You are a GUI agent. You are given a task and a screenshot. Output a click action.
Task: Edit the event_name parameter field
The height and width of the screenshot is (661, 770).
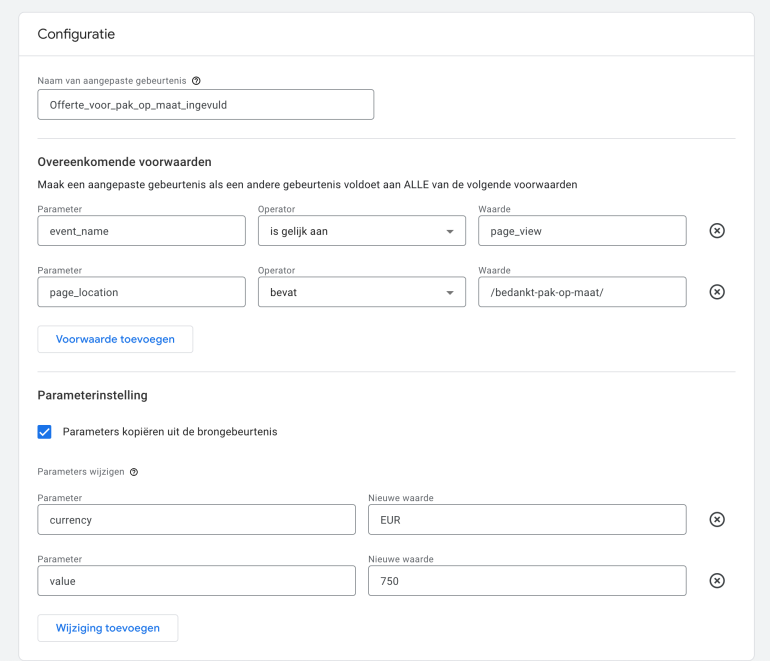click(x=141, y=231)
